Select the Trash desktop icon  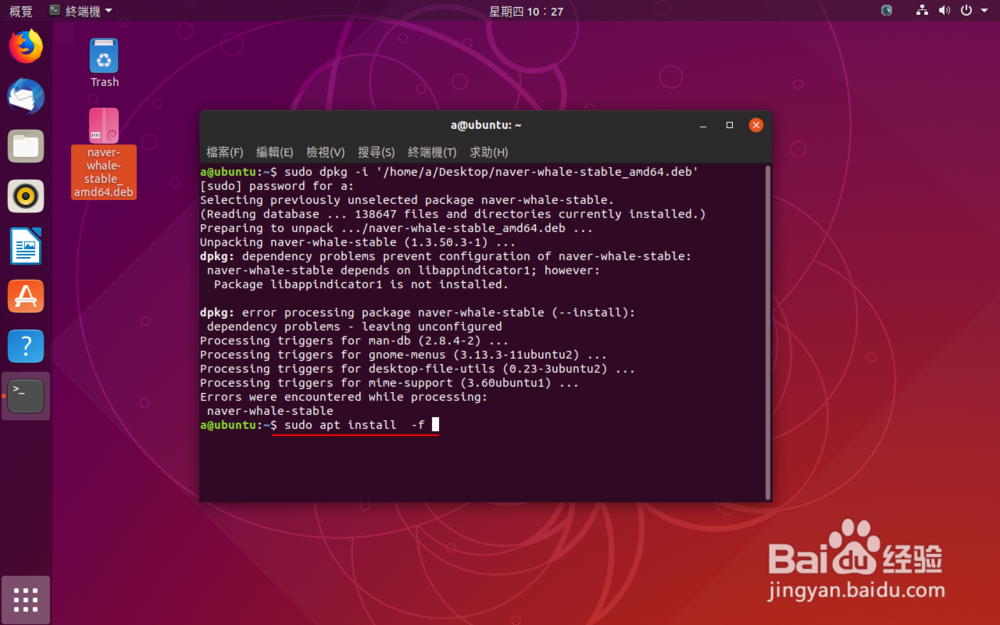pyautogui.click(x=104, y=62)
